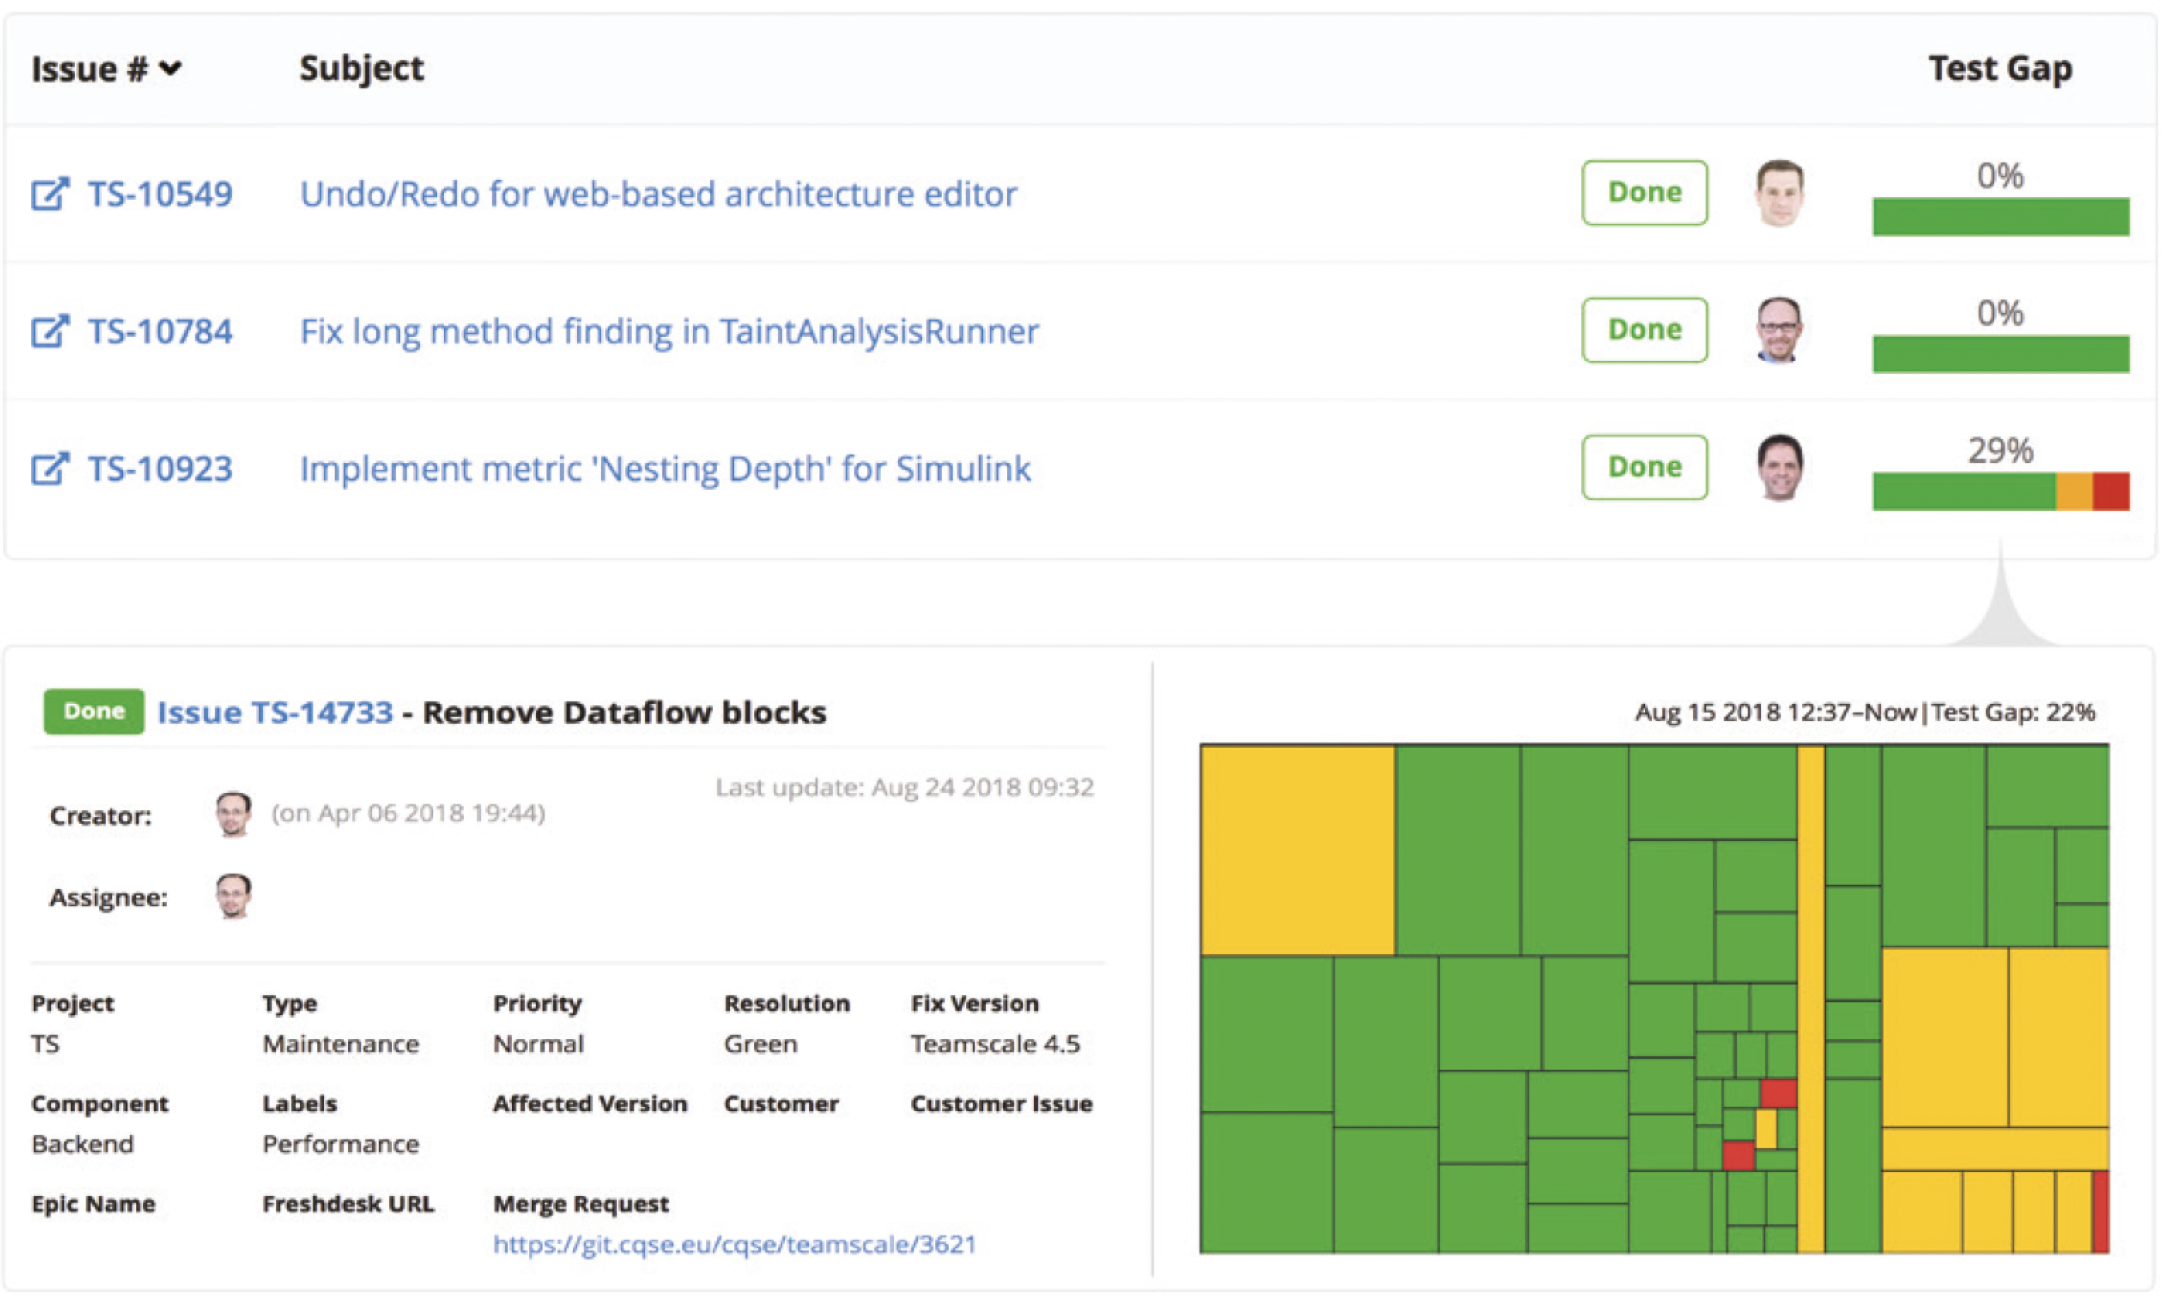The width and height of the screenshot is (2170, 1302).
Task: Click the 0% test gap bar of TS-10784
Action: click(2000, 353)
